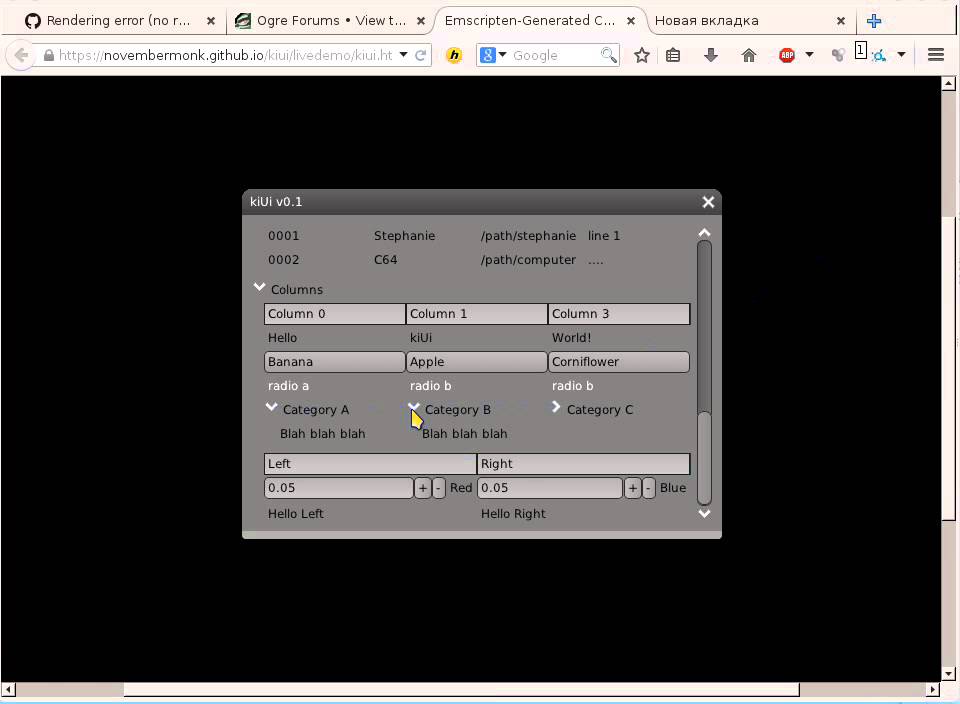Click the Red 0.05 input field
Viewport: 960px width, 704px height.
point(339,488)
